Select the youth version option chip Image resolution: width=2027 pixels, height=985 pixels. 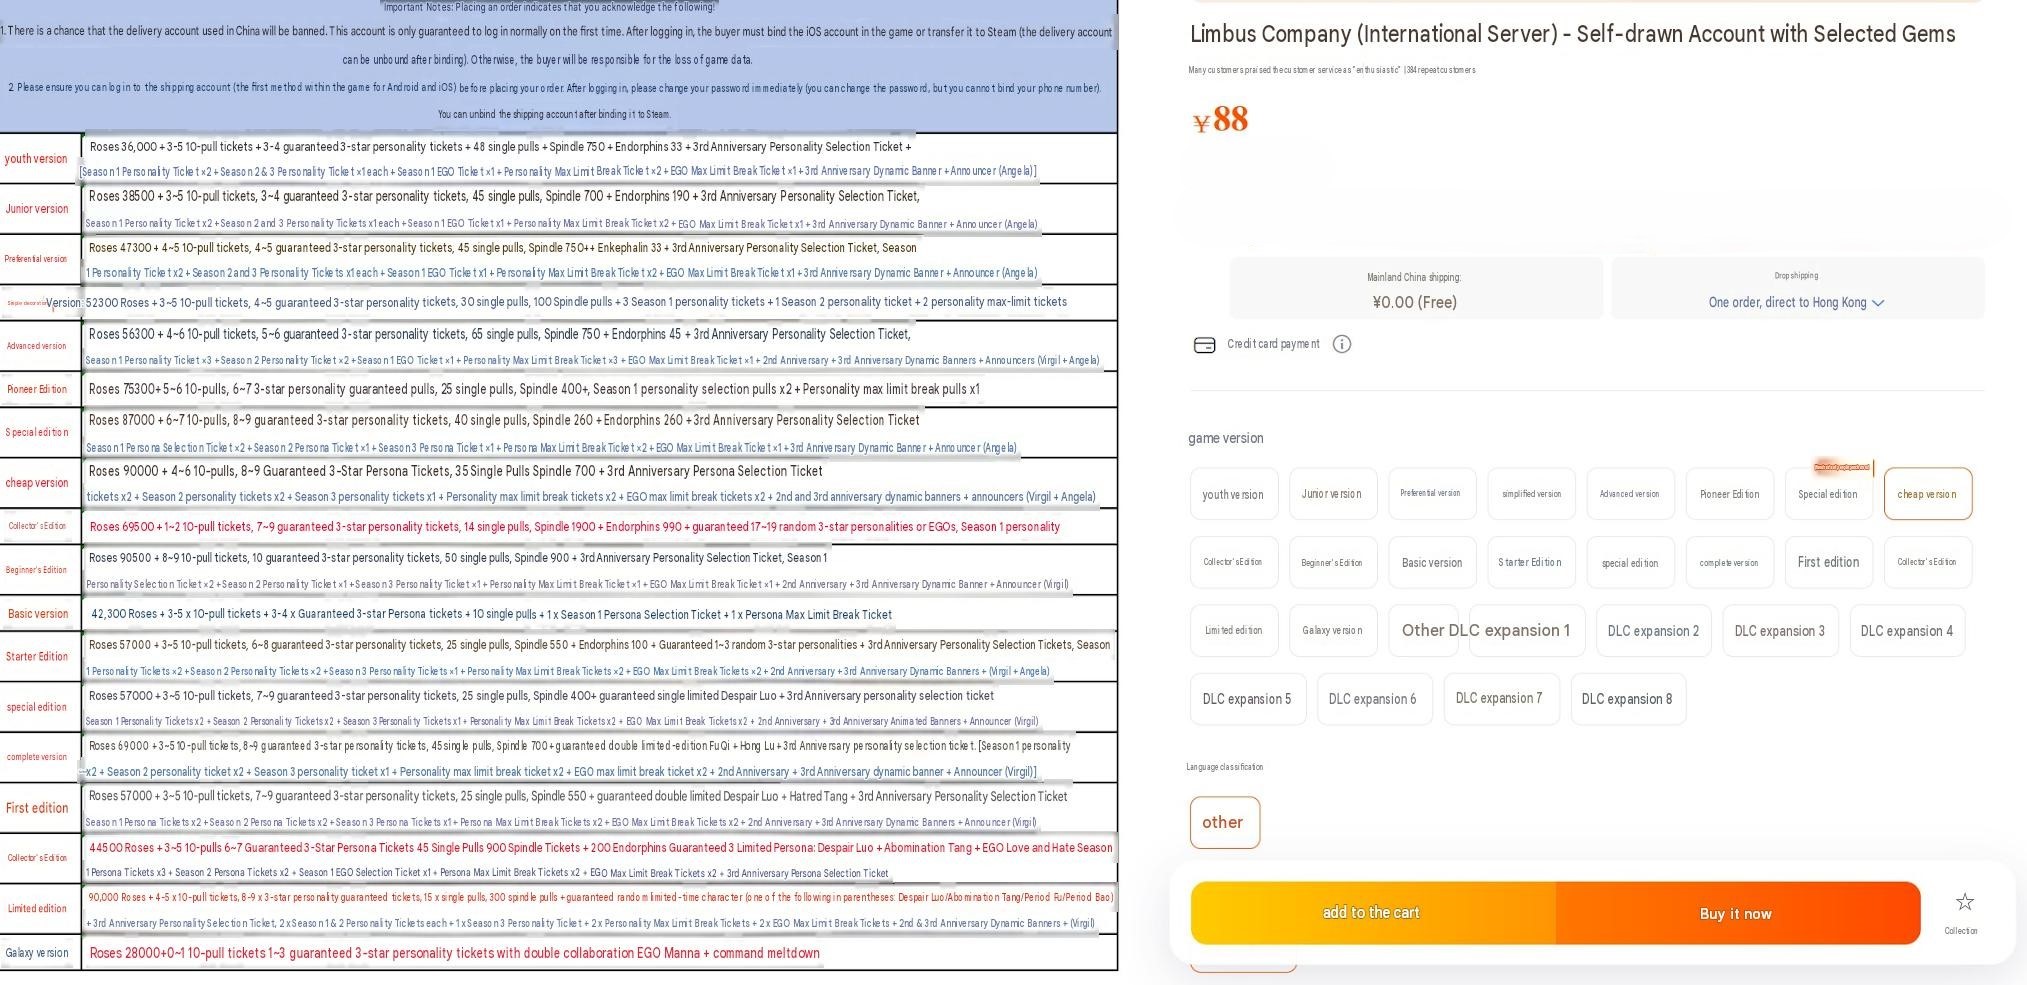1233,494
